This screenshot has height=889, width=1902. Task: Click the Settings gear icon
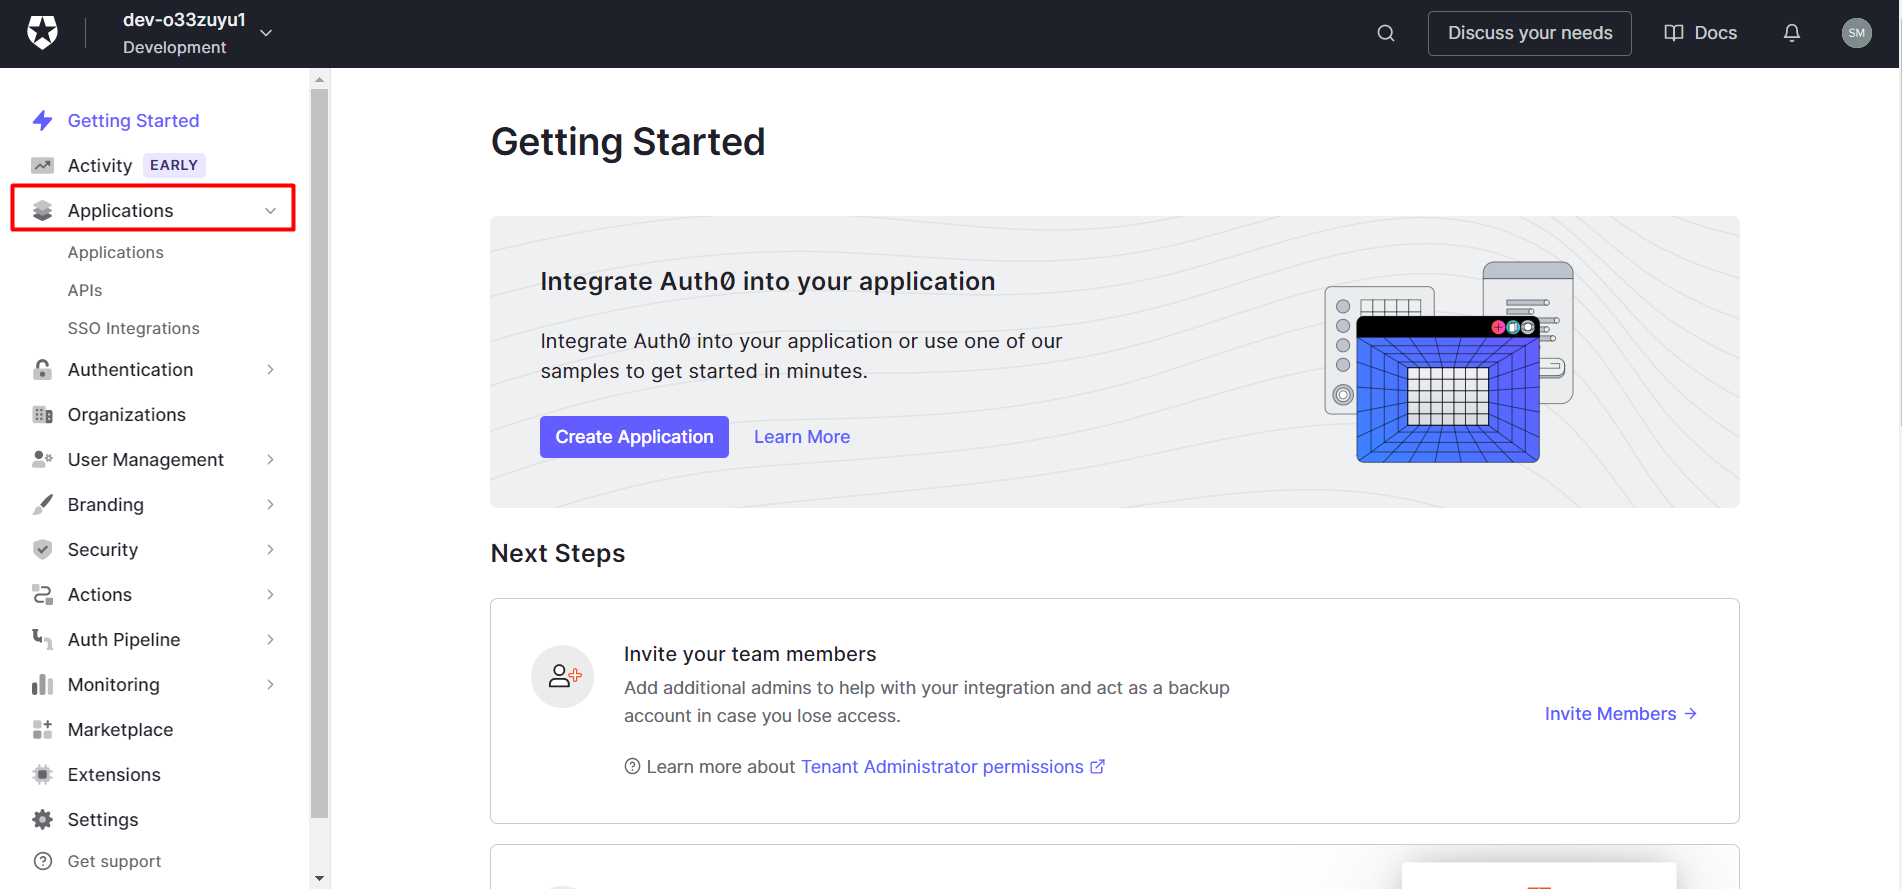click(42, 820)
